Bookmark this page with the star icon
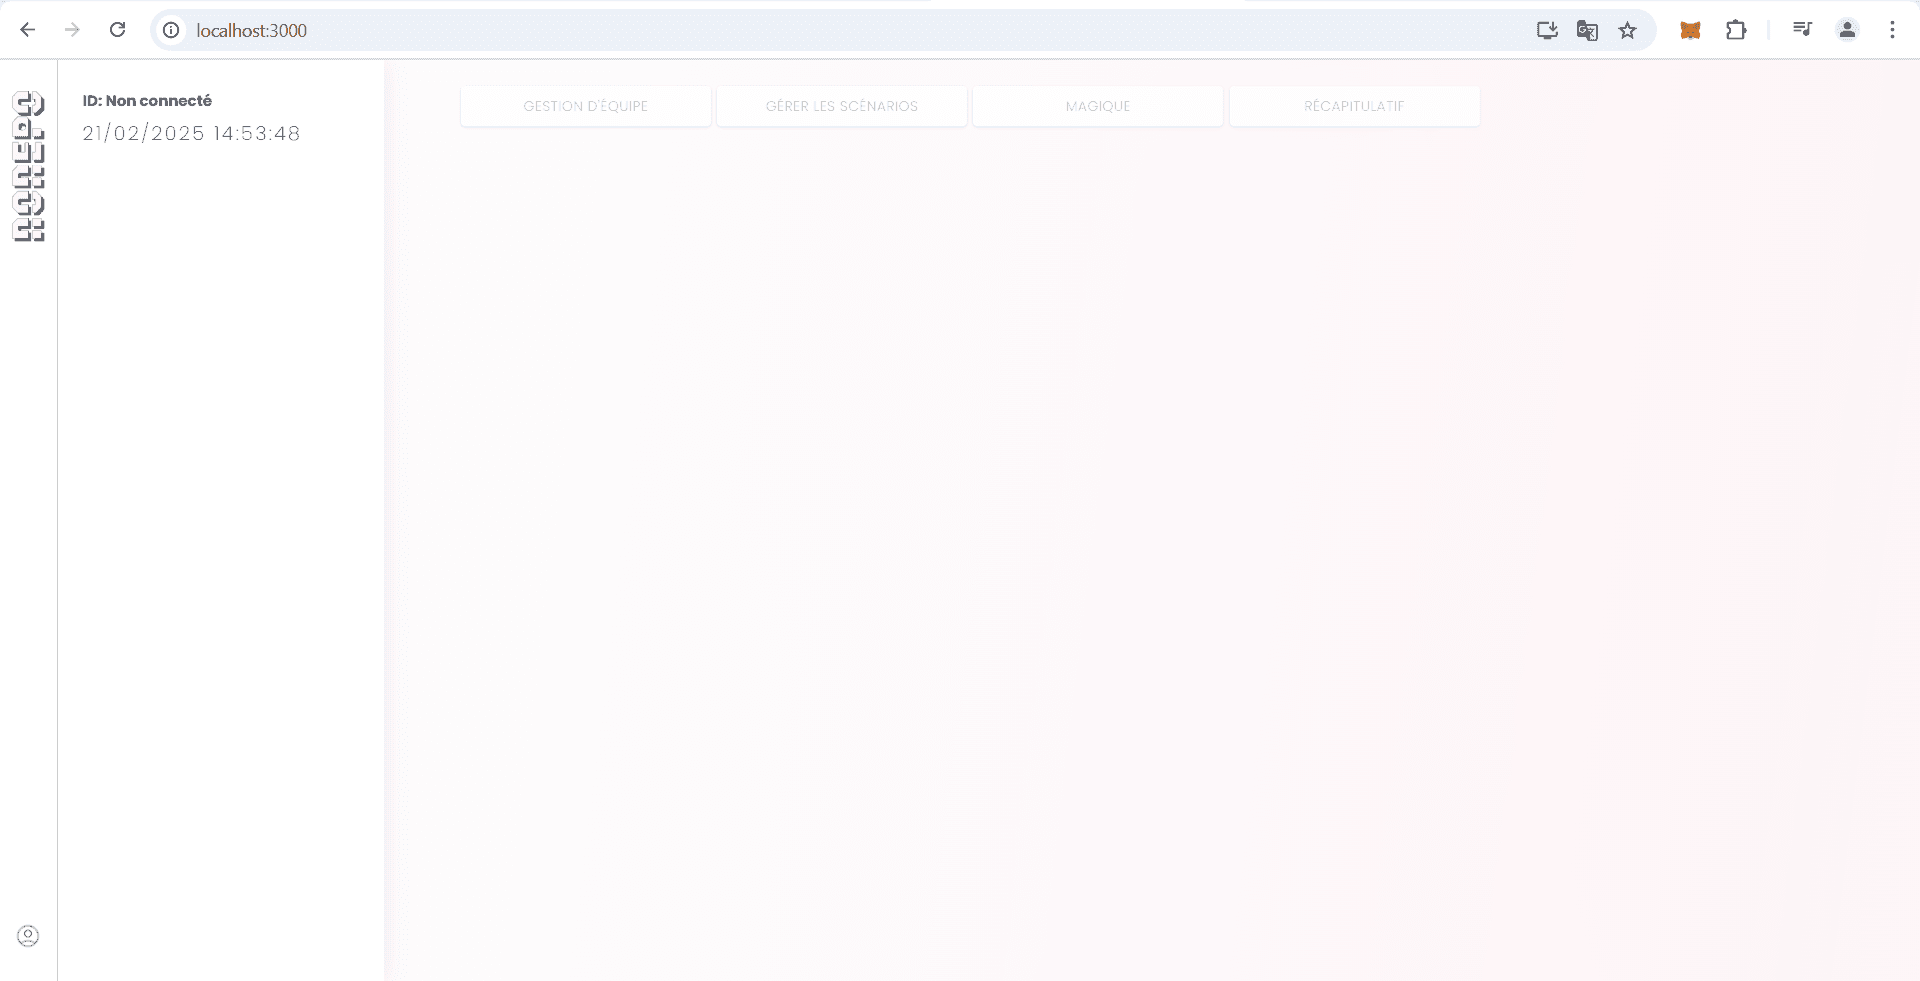The width and height of the screenshot is (1920, 981). tap(1628, 30)
